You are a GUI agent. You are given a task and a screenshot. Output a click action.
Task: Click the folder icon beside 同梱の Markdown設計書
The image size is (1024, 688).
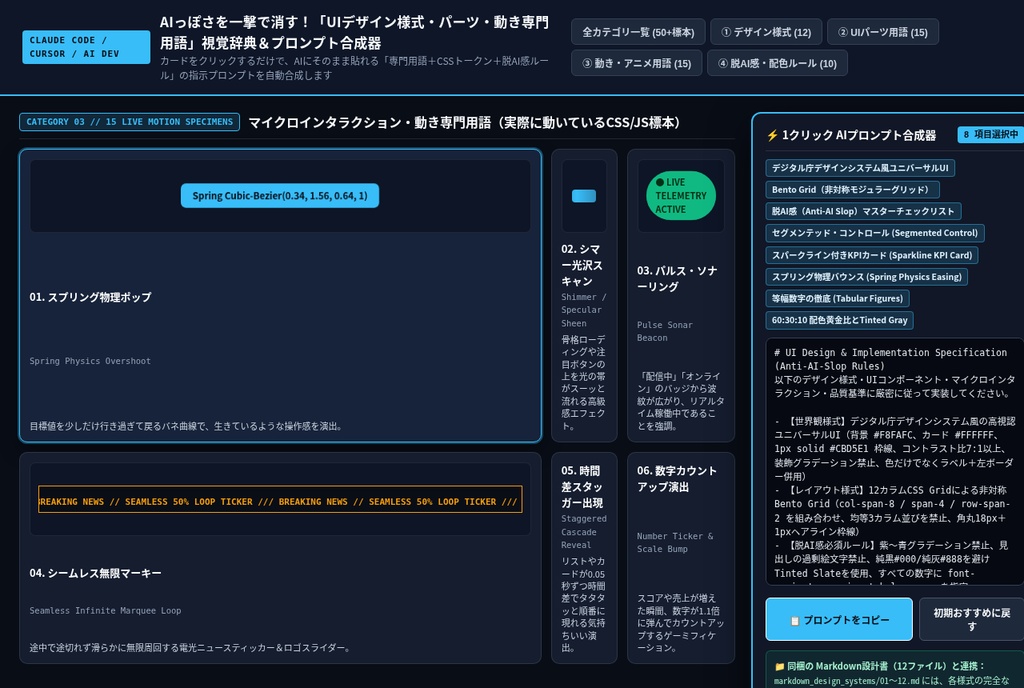[x=779, y=666]
